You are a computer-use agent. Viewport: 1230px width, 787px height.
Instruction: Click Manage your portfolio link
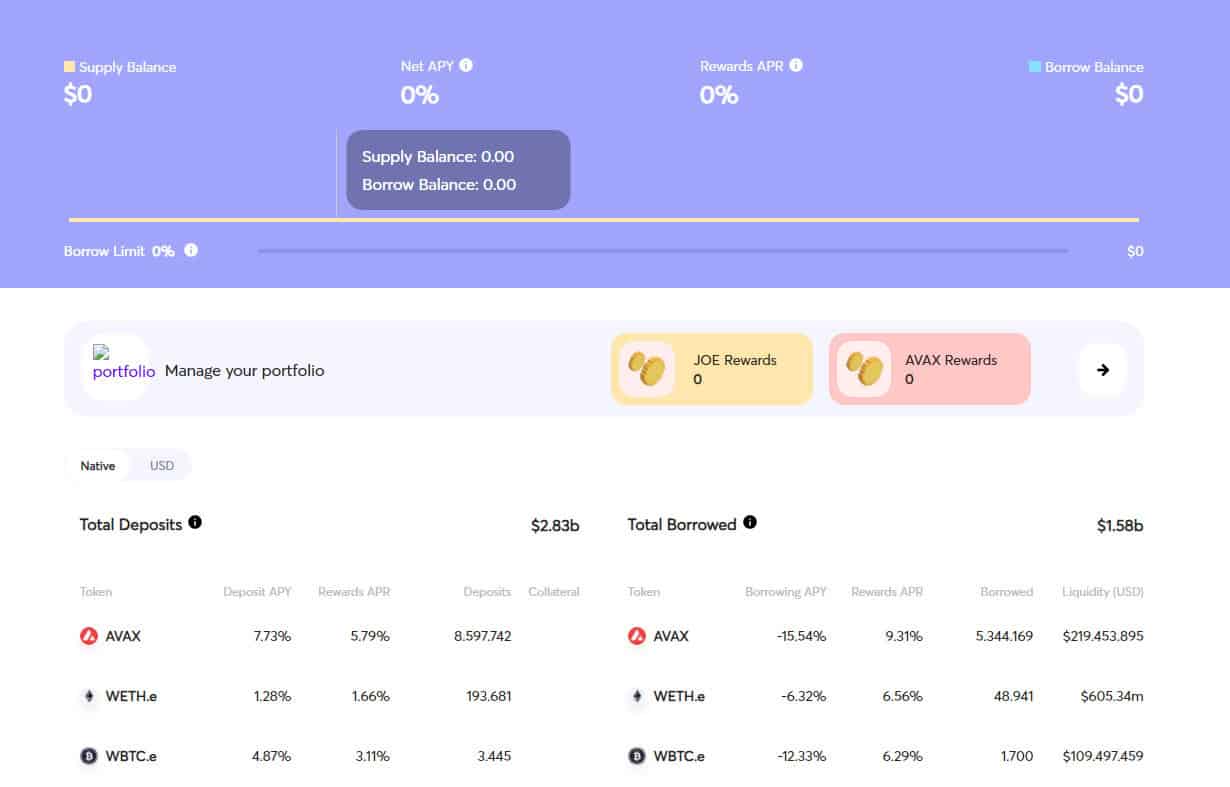[x=244, y=371]
